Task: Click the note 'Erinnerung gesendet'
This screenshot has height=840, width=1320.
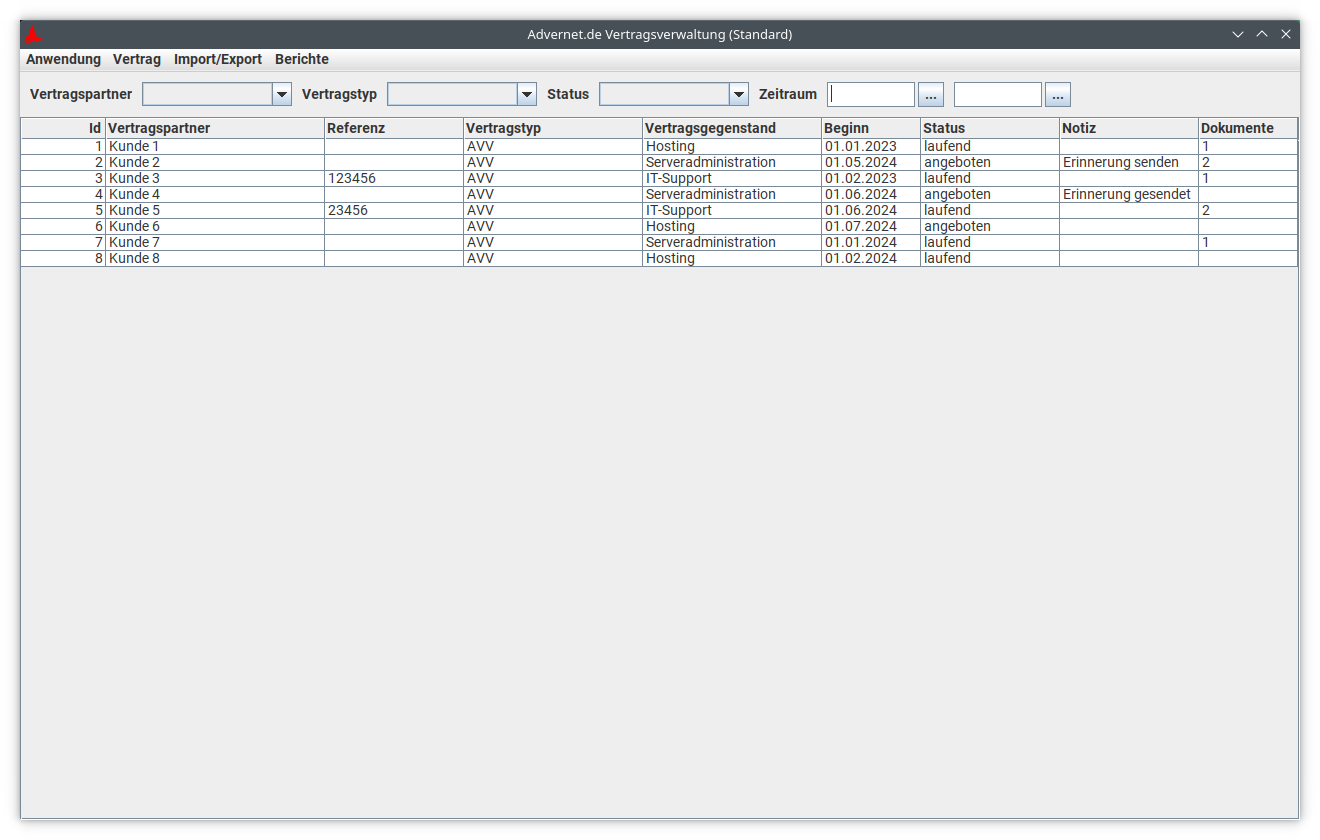Action: point(1127,194)
